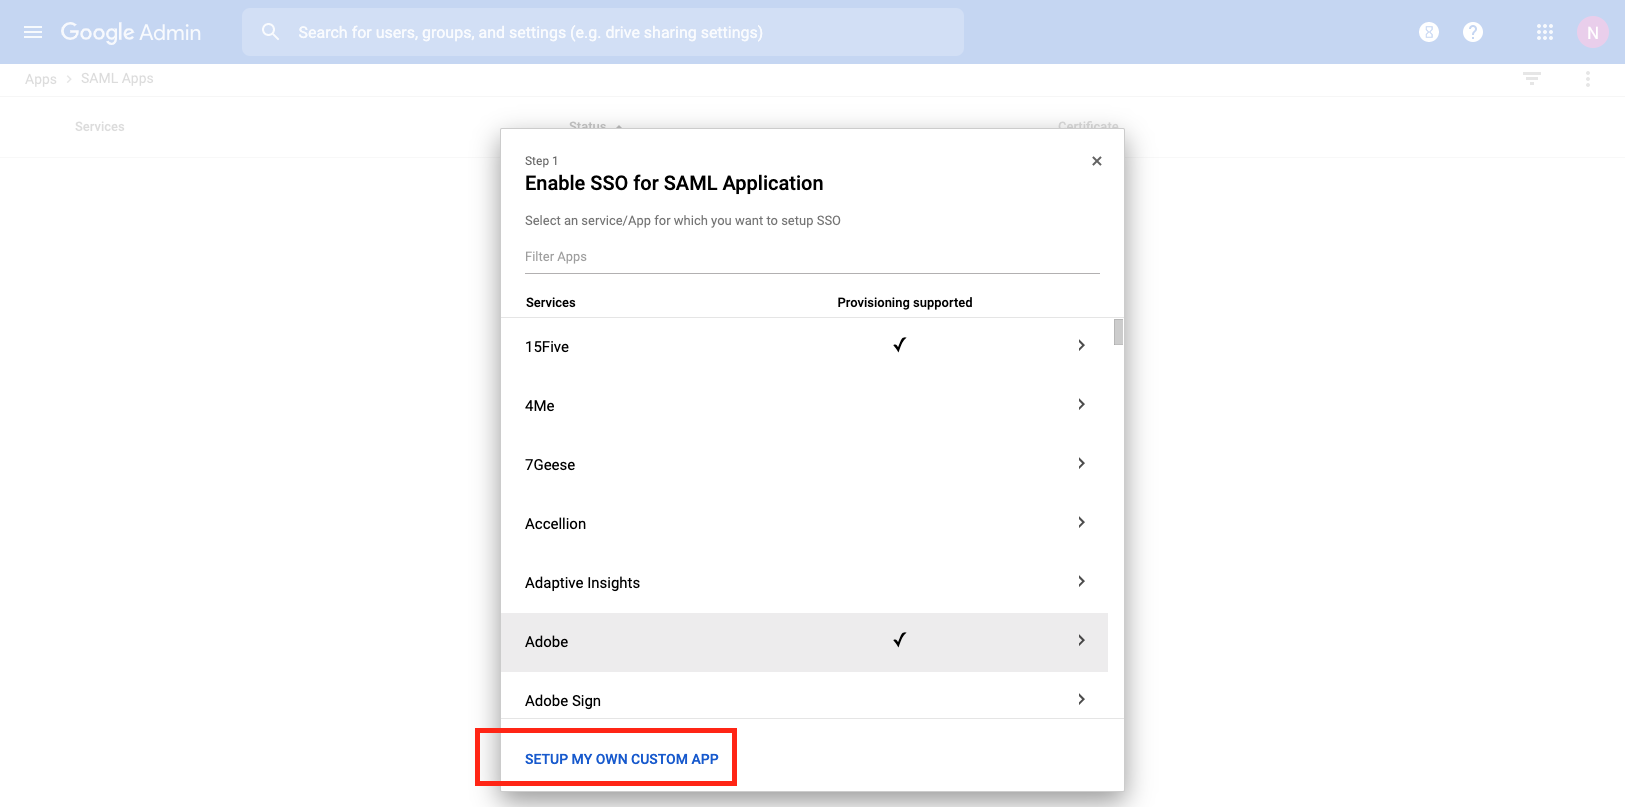
Task: Expand the Adaptive Insights row chevron
Action: click(1081, 581)
